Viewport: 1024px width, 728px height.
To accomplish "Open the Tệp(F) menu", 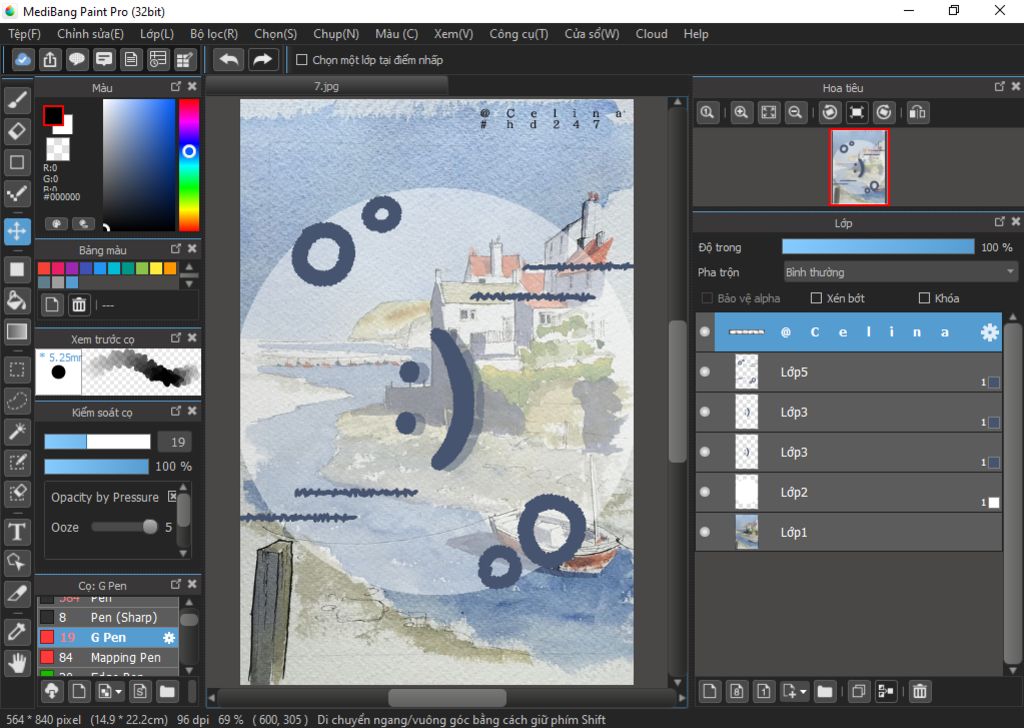I will pos(24,34).
